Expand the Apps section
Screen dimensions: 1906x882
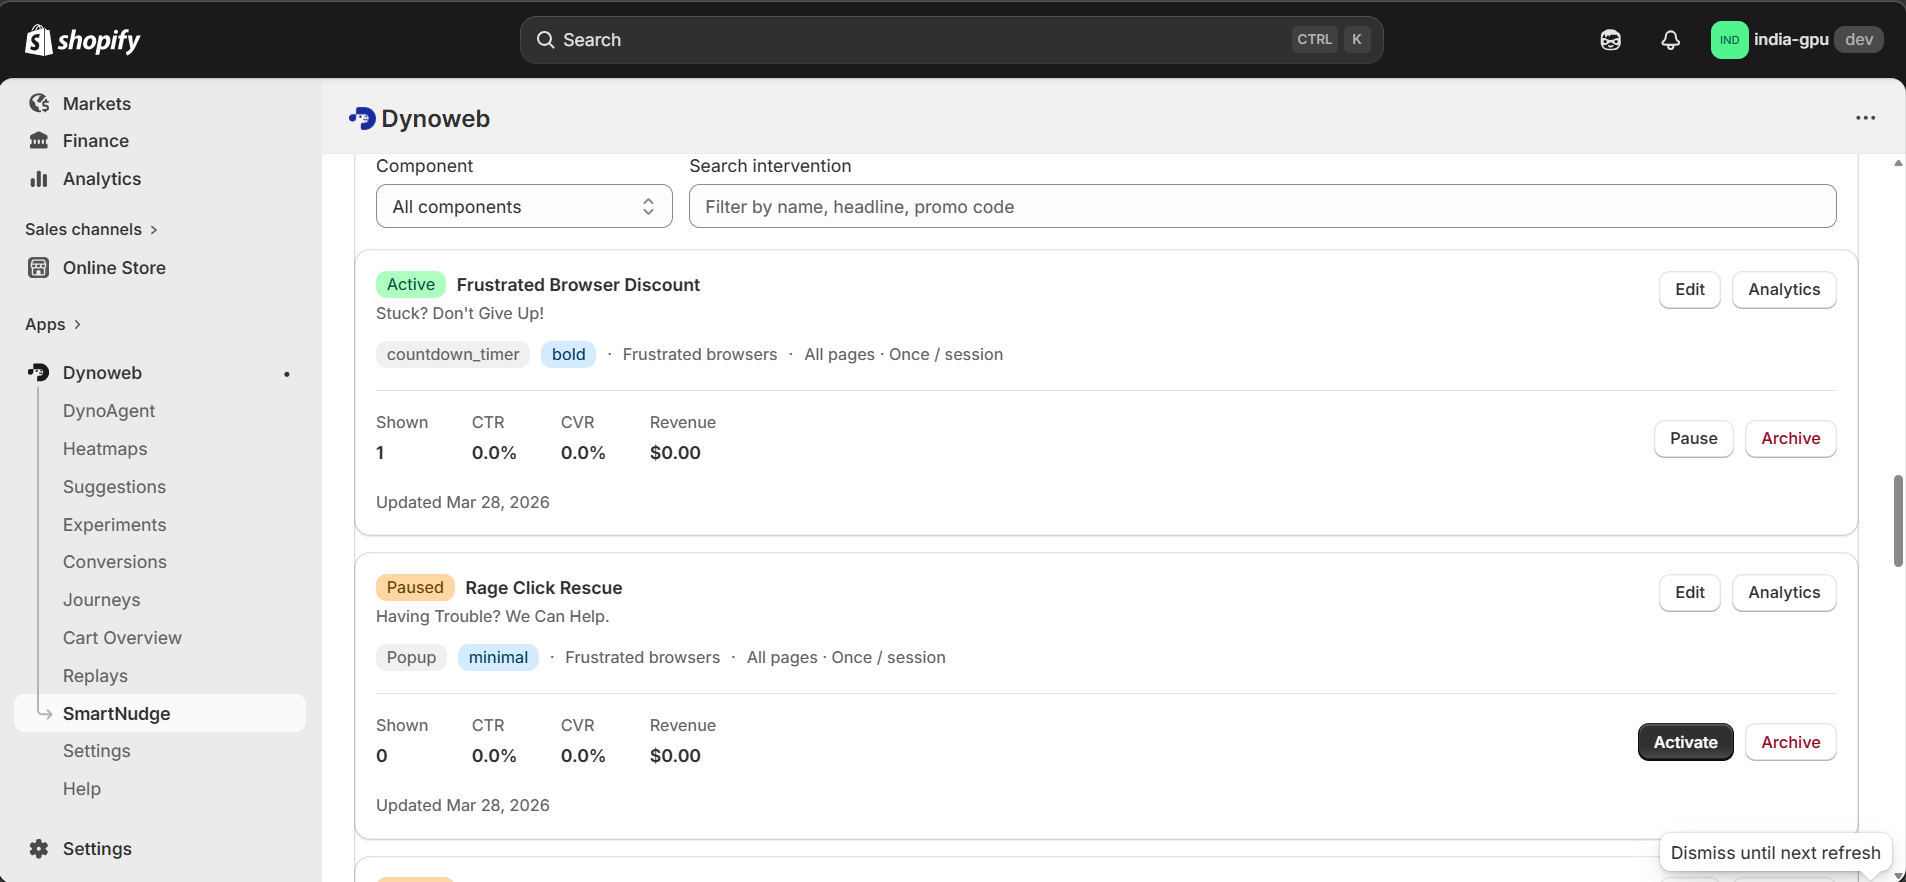(53, 325)
